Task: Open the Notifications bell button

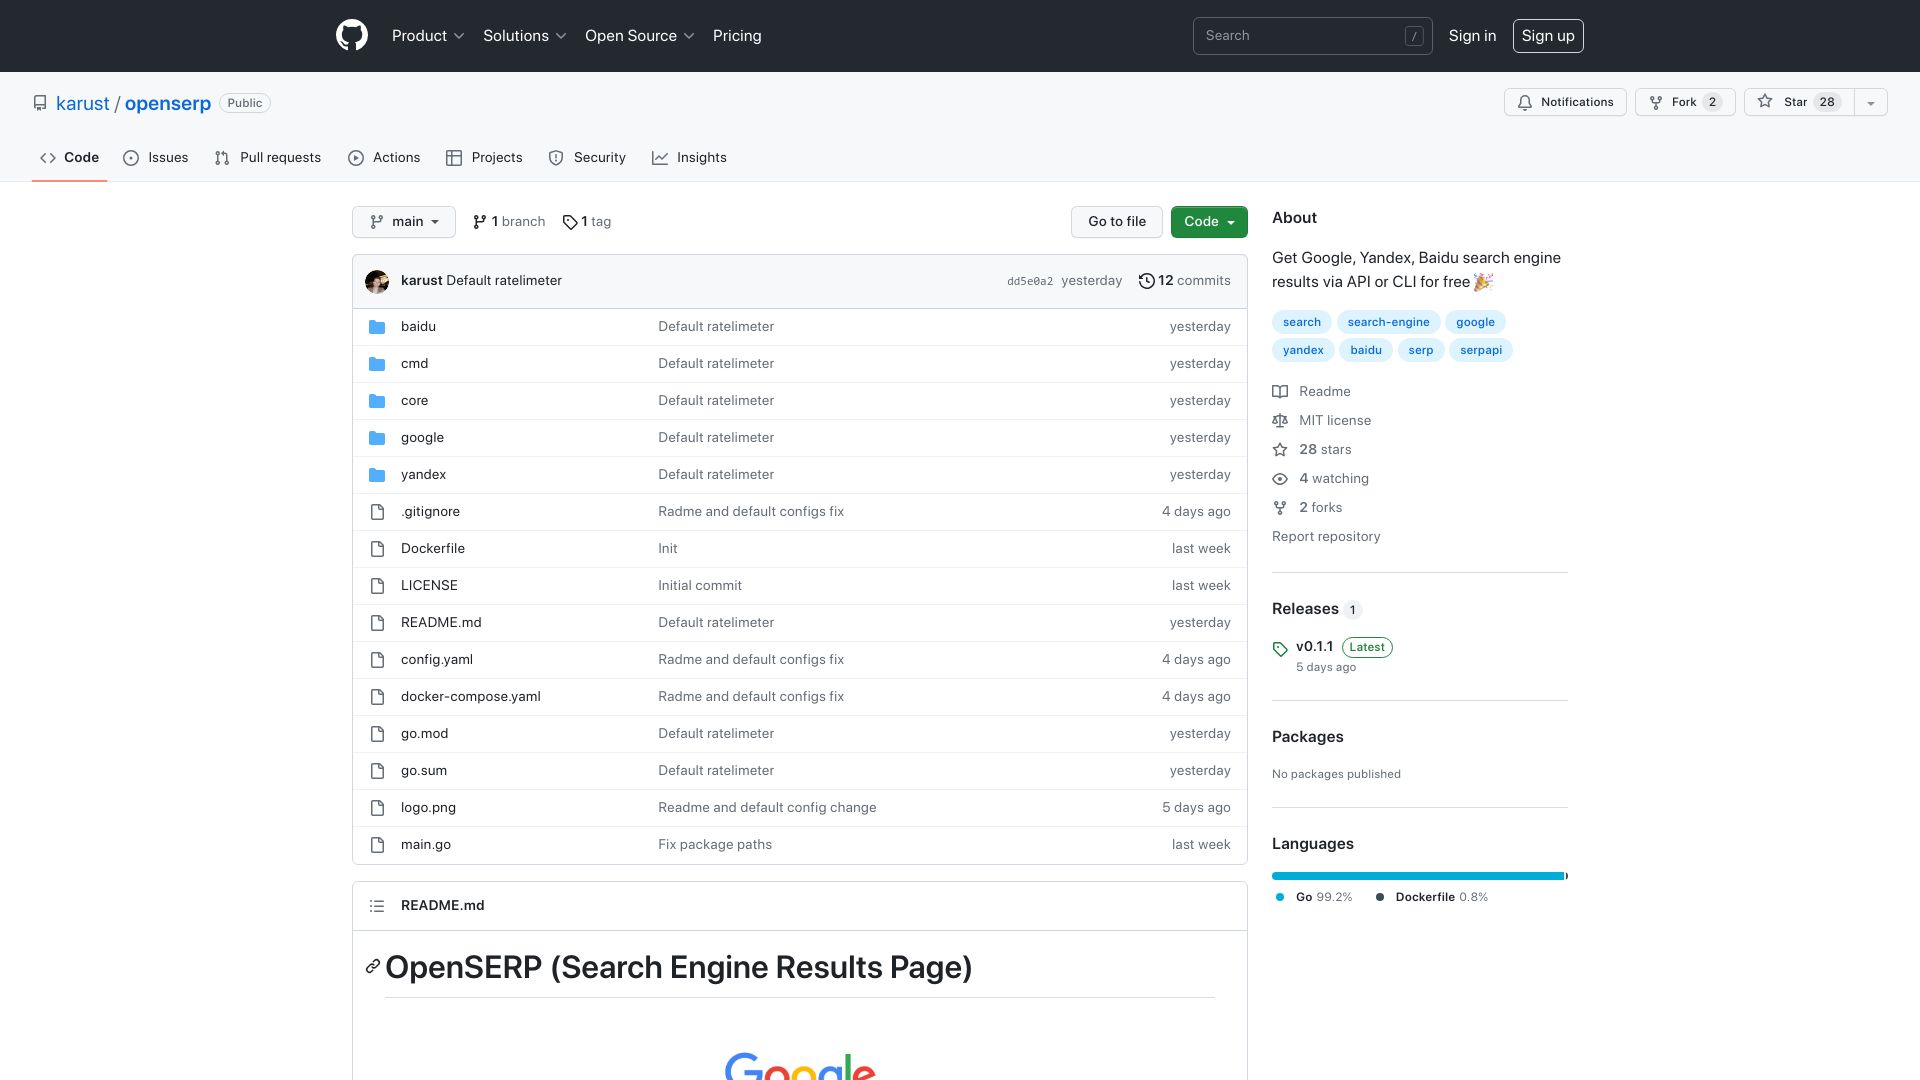Action: tap(1565, 102)
